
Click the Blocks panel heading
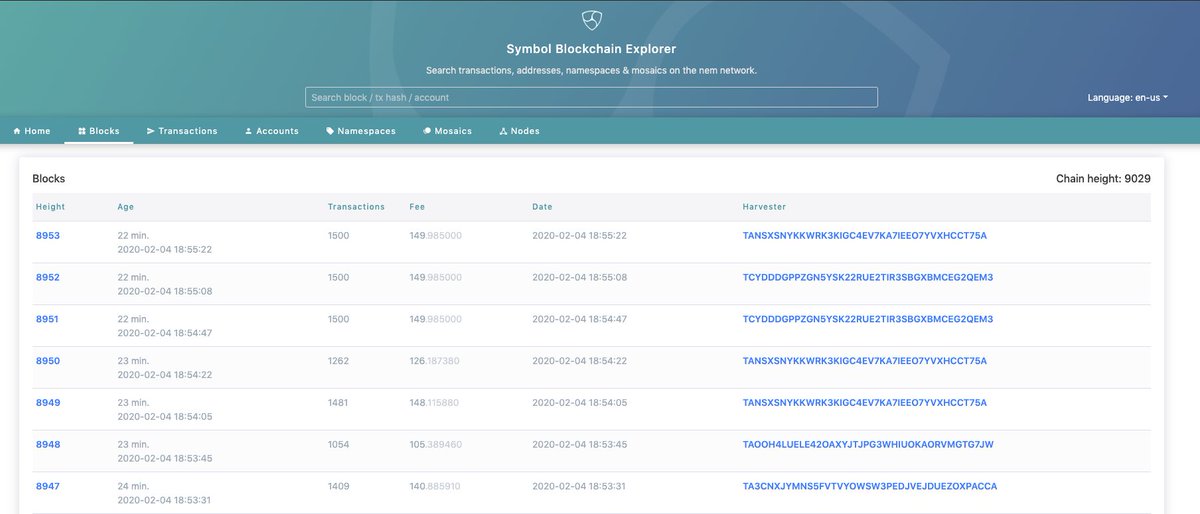49,179
